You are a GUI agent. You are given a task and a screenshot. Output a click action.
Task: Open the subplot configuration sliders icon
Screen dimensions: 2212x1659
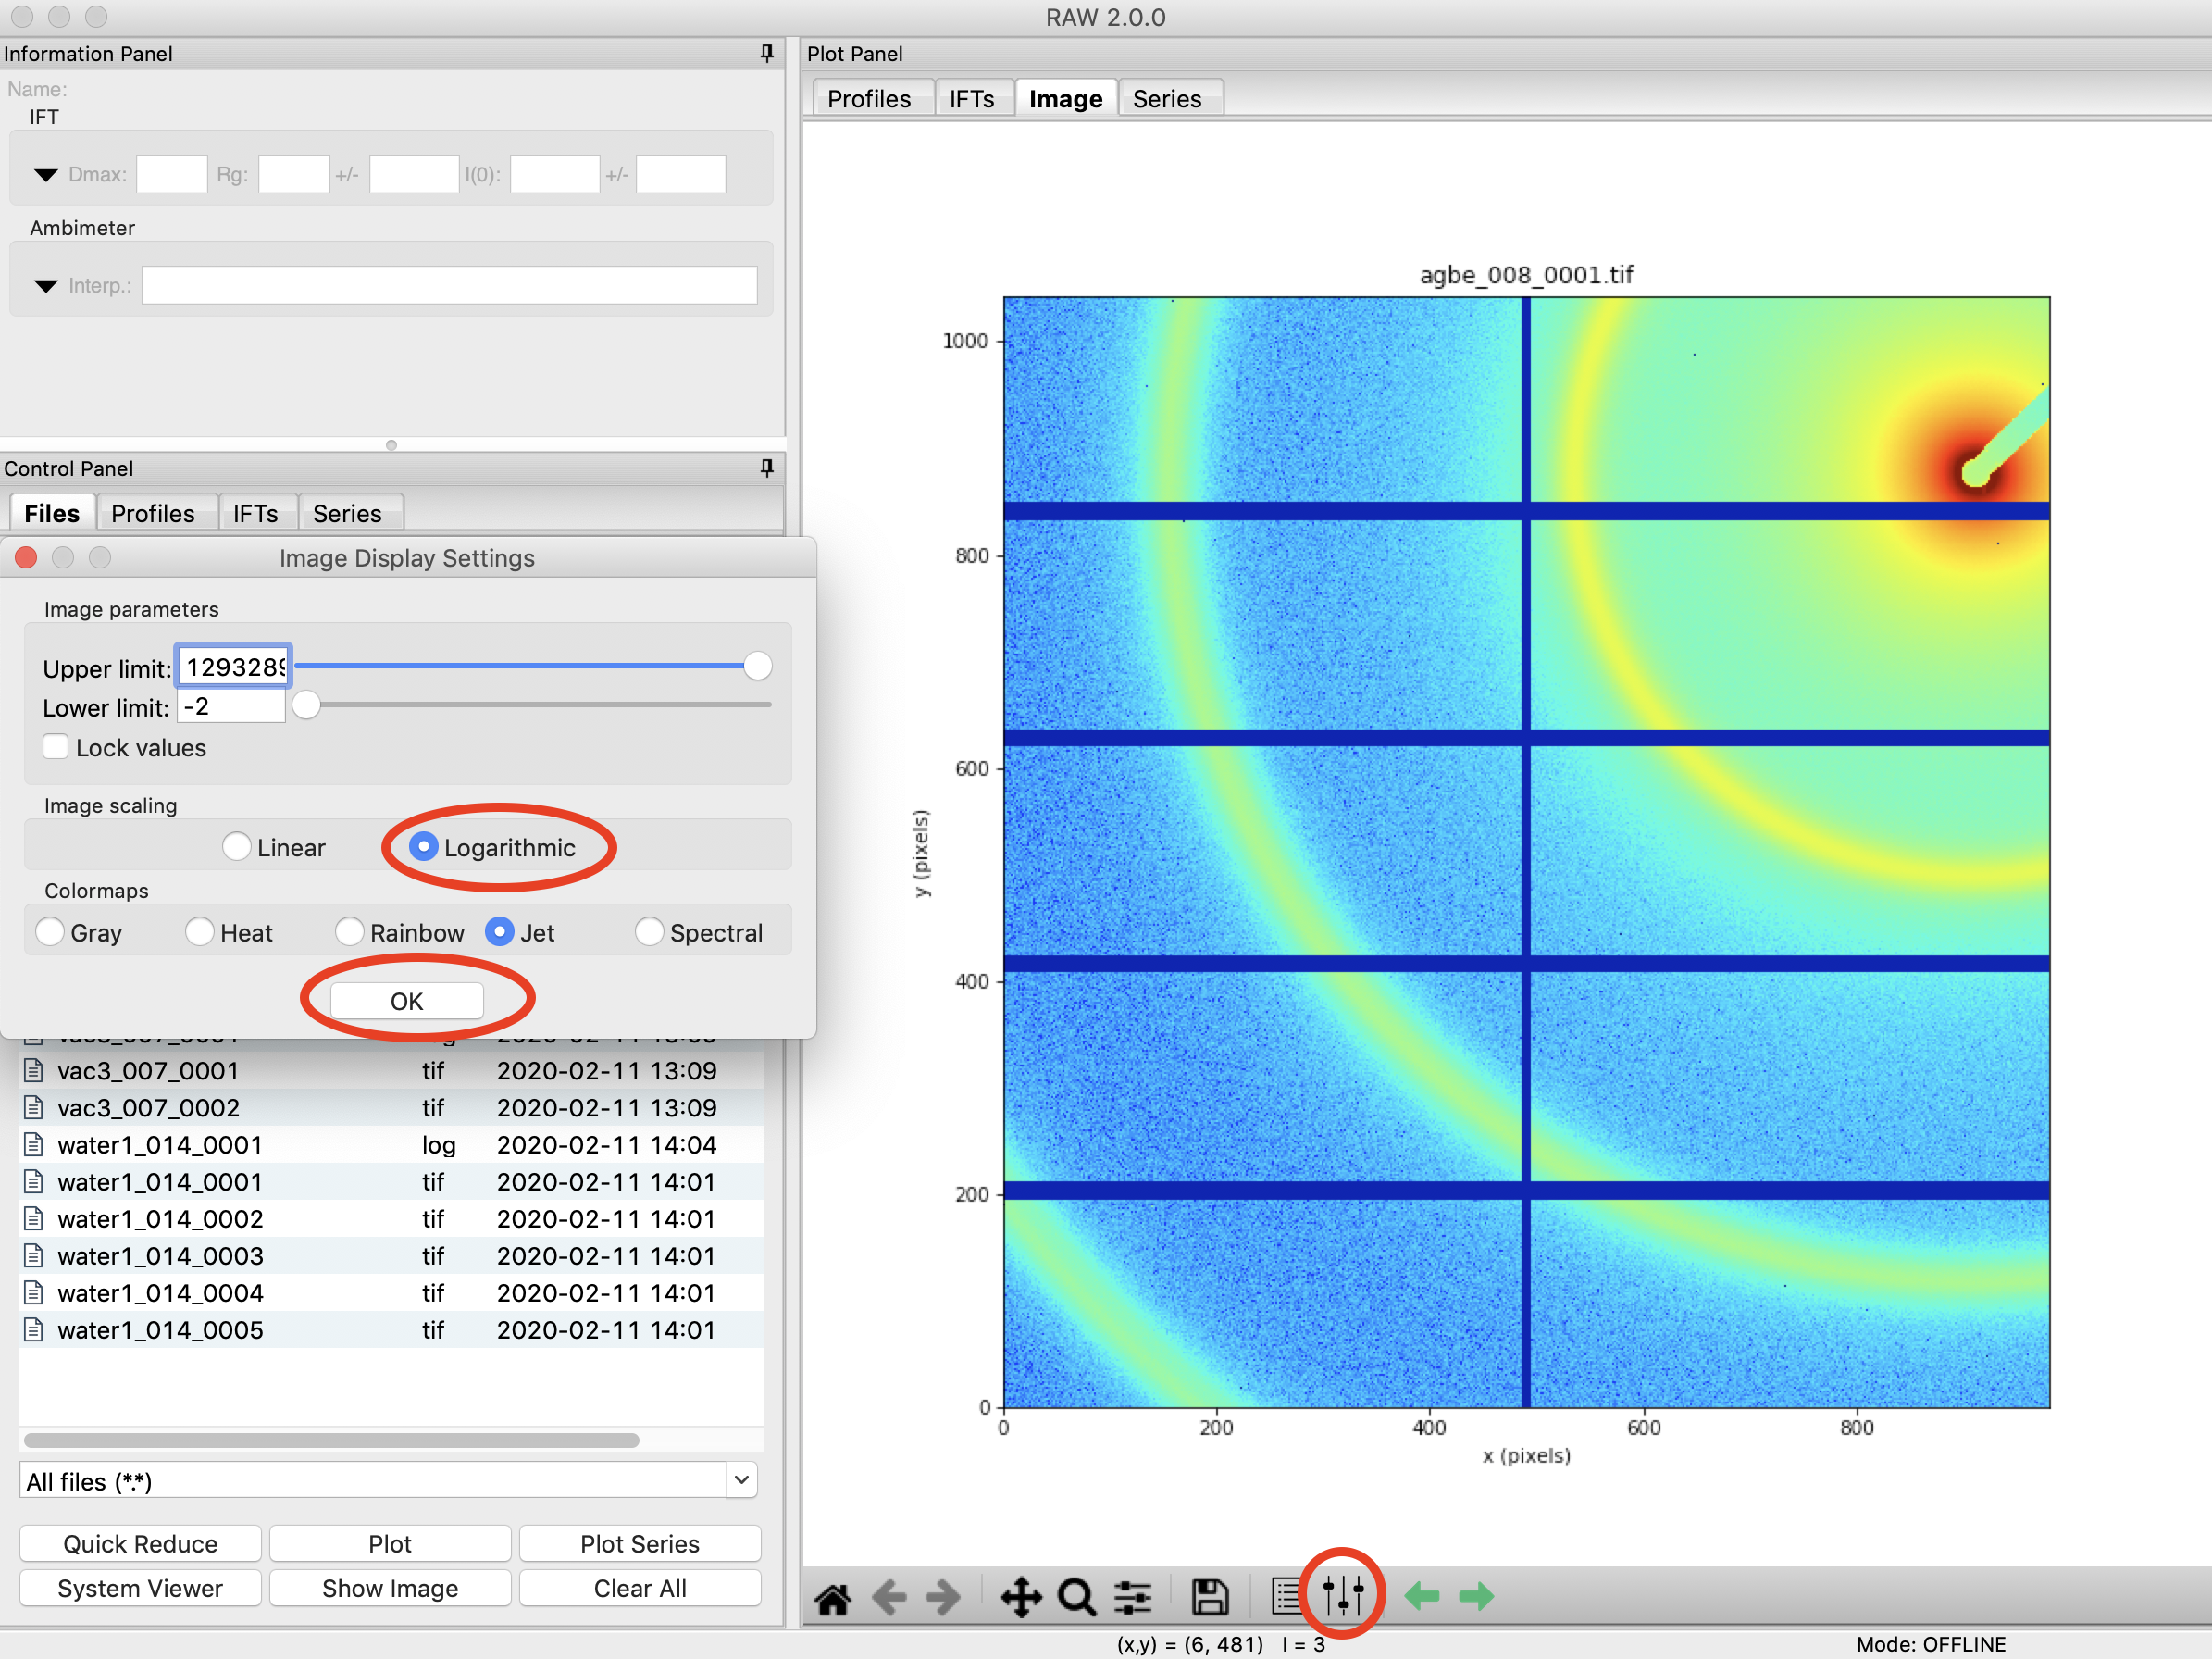pos(1133,1597)
